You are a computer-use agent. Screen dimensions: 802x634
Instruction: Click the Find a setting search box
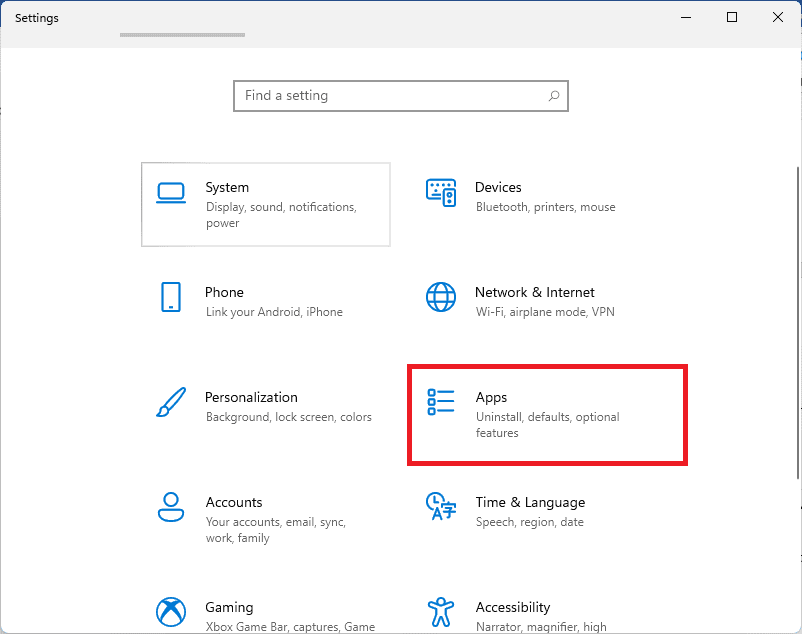tap(401, 96)
